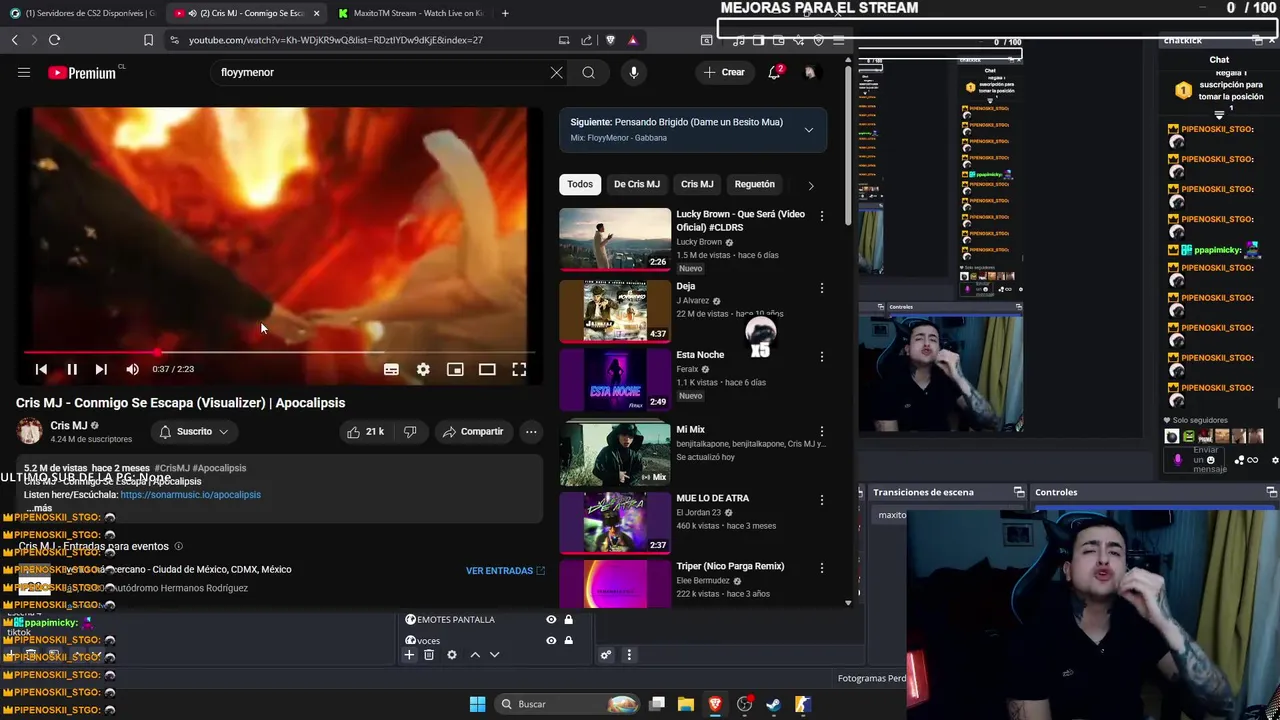Open Lucky Brown Que Será video thumbnail

[615, 239]
